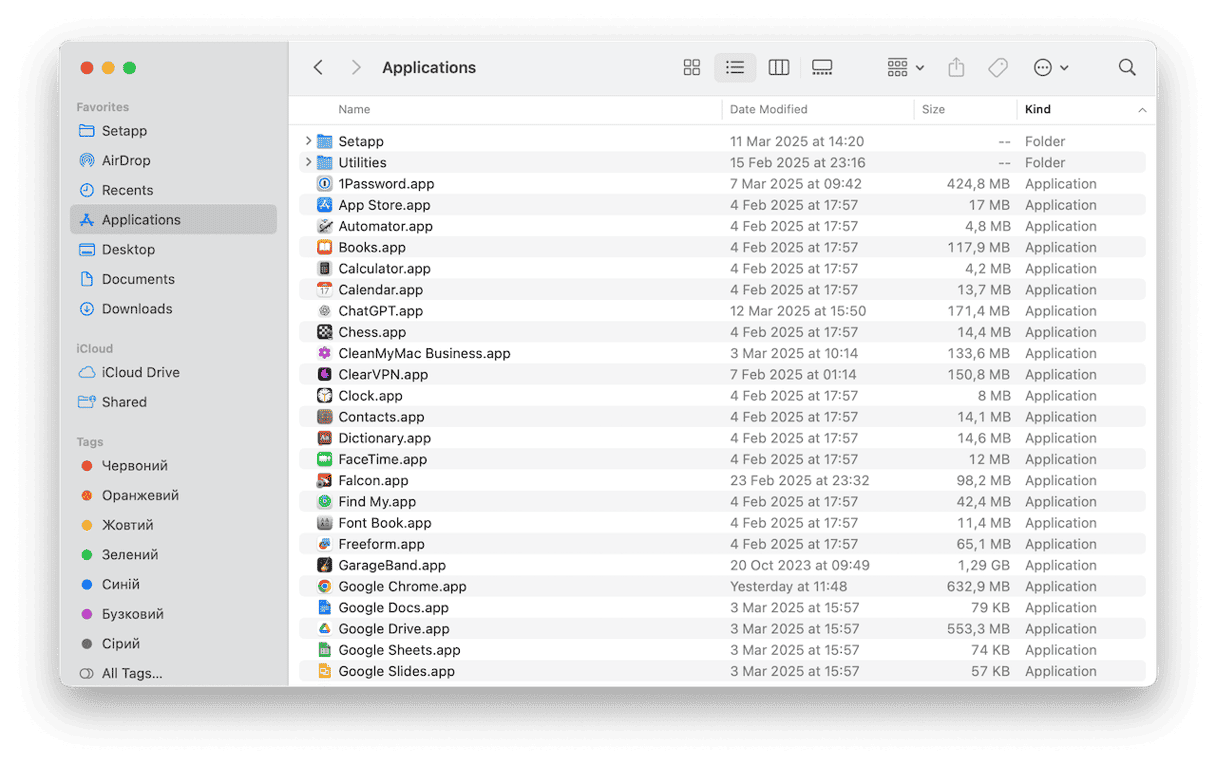
Task: Switch to gallery view
Action: pyautogui.click(x=822, y=68)
